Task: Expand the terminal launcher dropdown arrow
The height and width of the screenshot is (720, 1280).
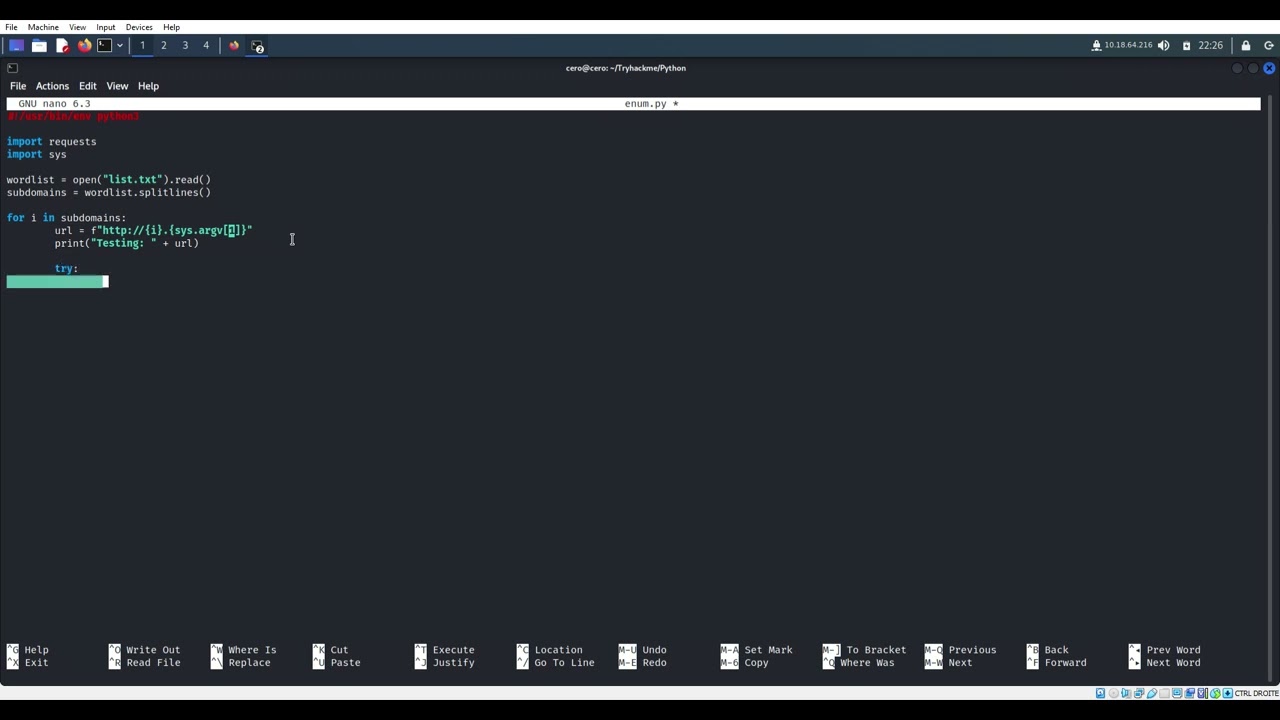Action: coord(119,46)
